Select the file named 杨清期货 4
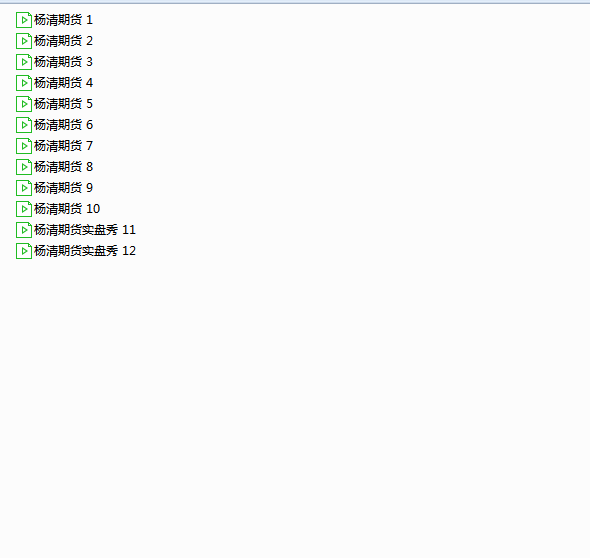Image resolution: width=590 pixels, height=558 pixels. coord(55,83)
